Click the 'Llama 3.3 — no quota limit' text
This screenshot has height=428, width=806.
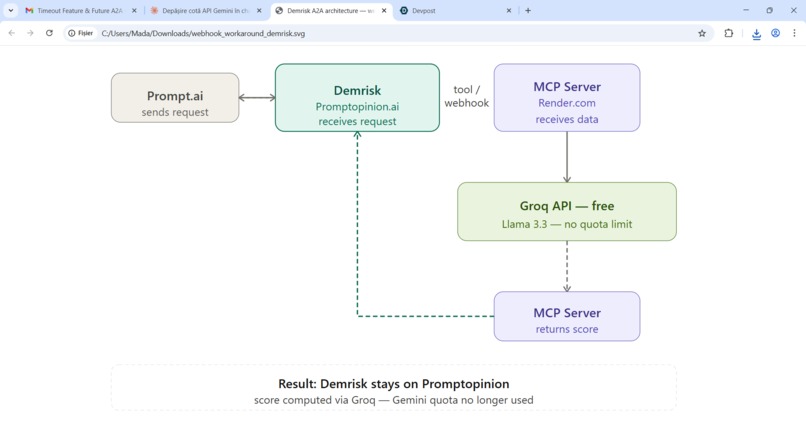[567, 224]
